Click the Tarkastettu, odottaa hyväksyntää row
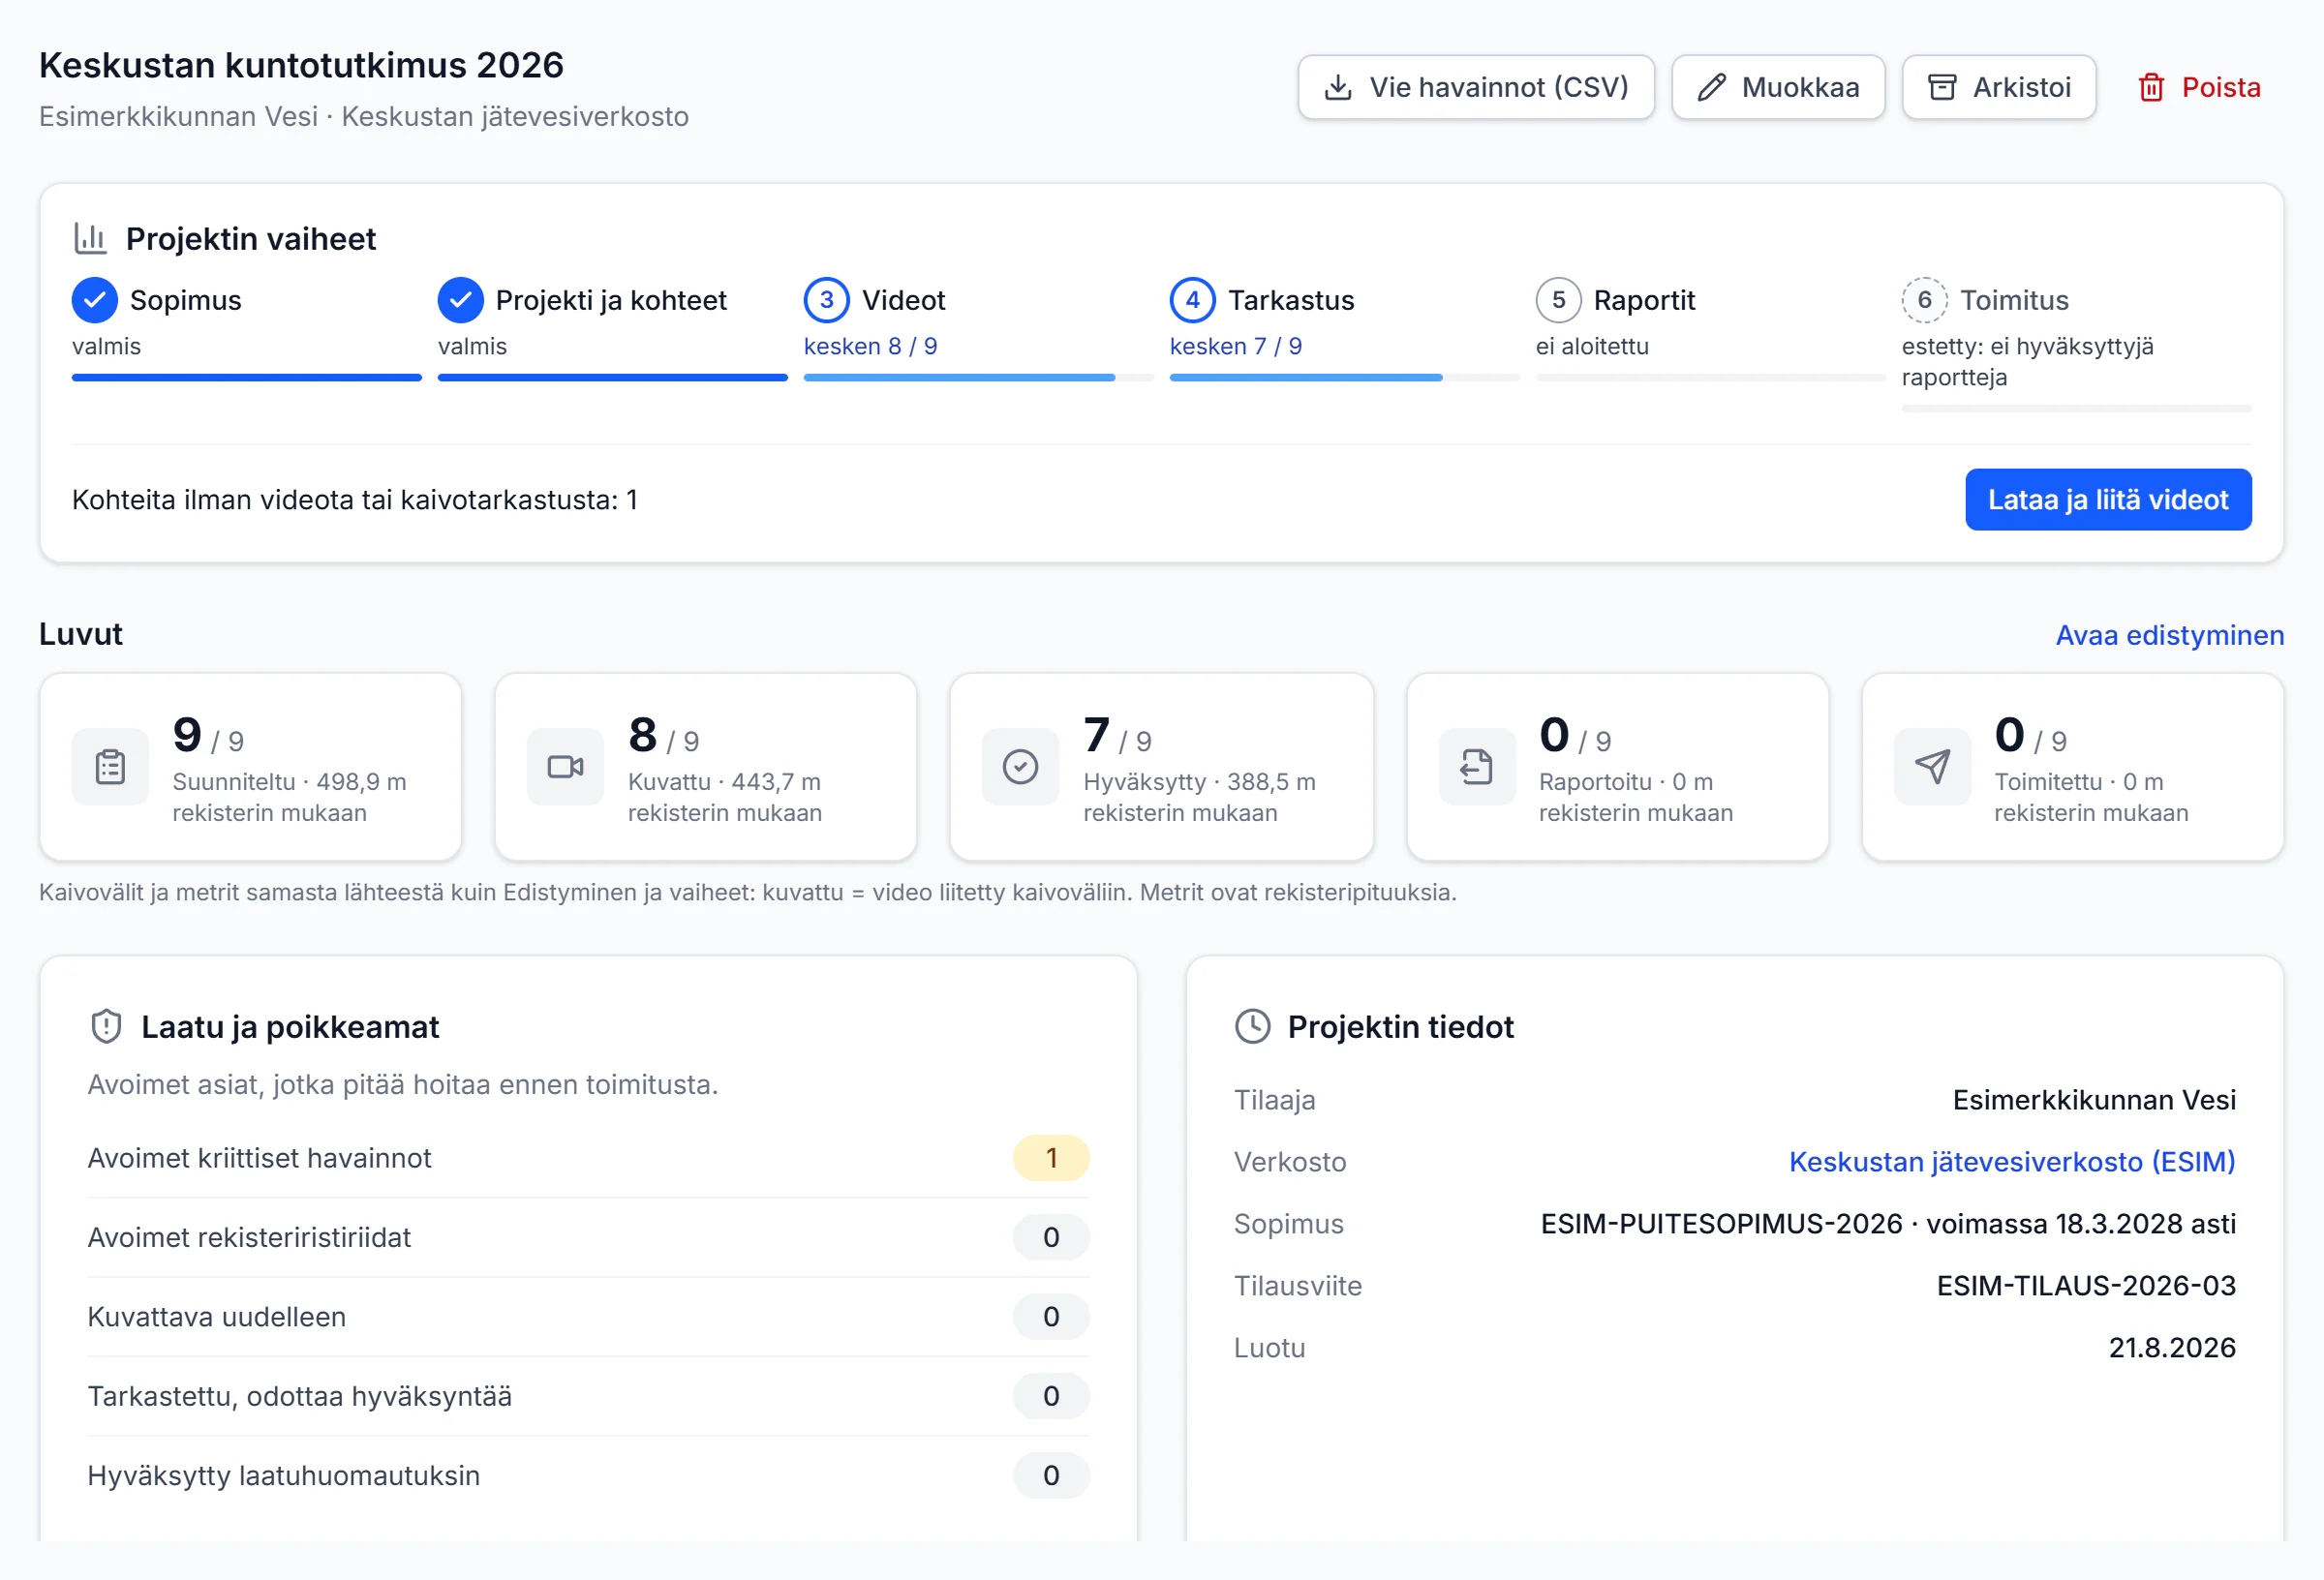The image size is (2324, 1580). 588,1396
